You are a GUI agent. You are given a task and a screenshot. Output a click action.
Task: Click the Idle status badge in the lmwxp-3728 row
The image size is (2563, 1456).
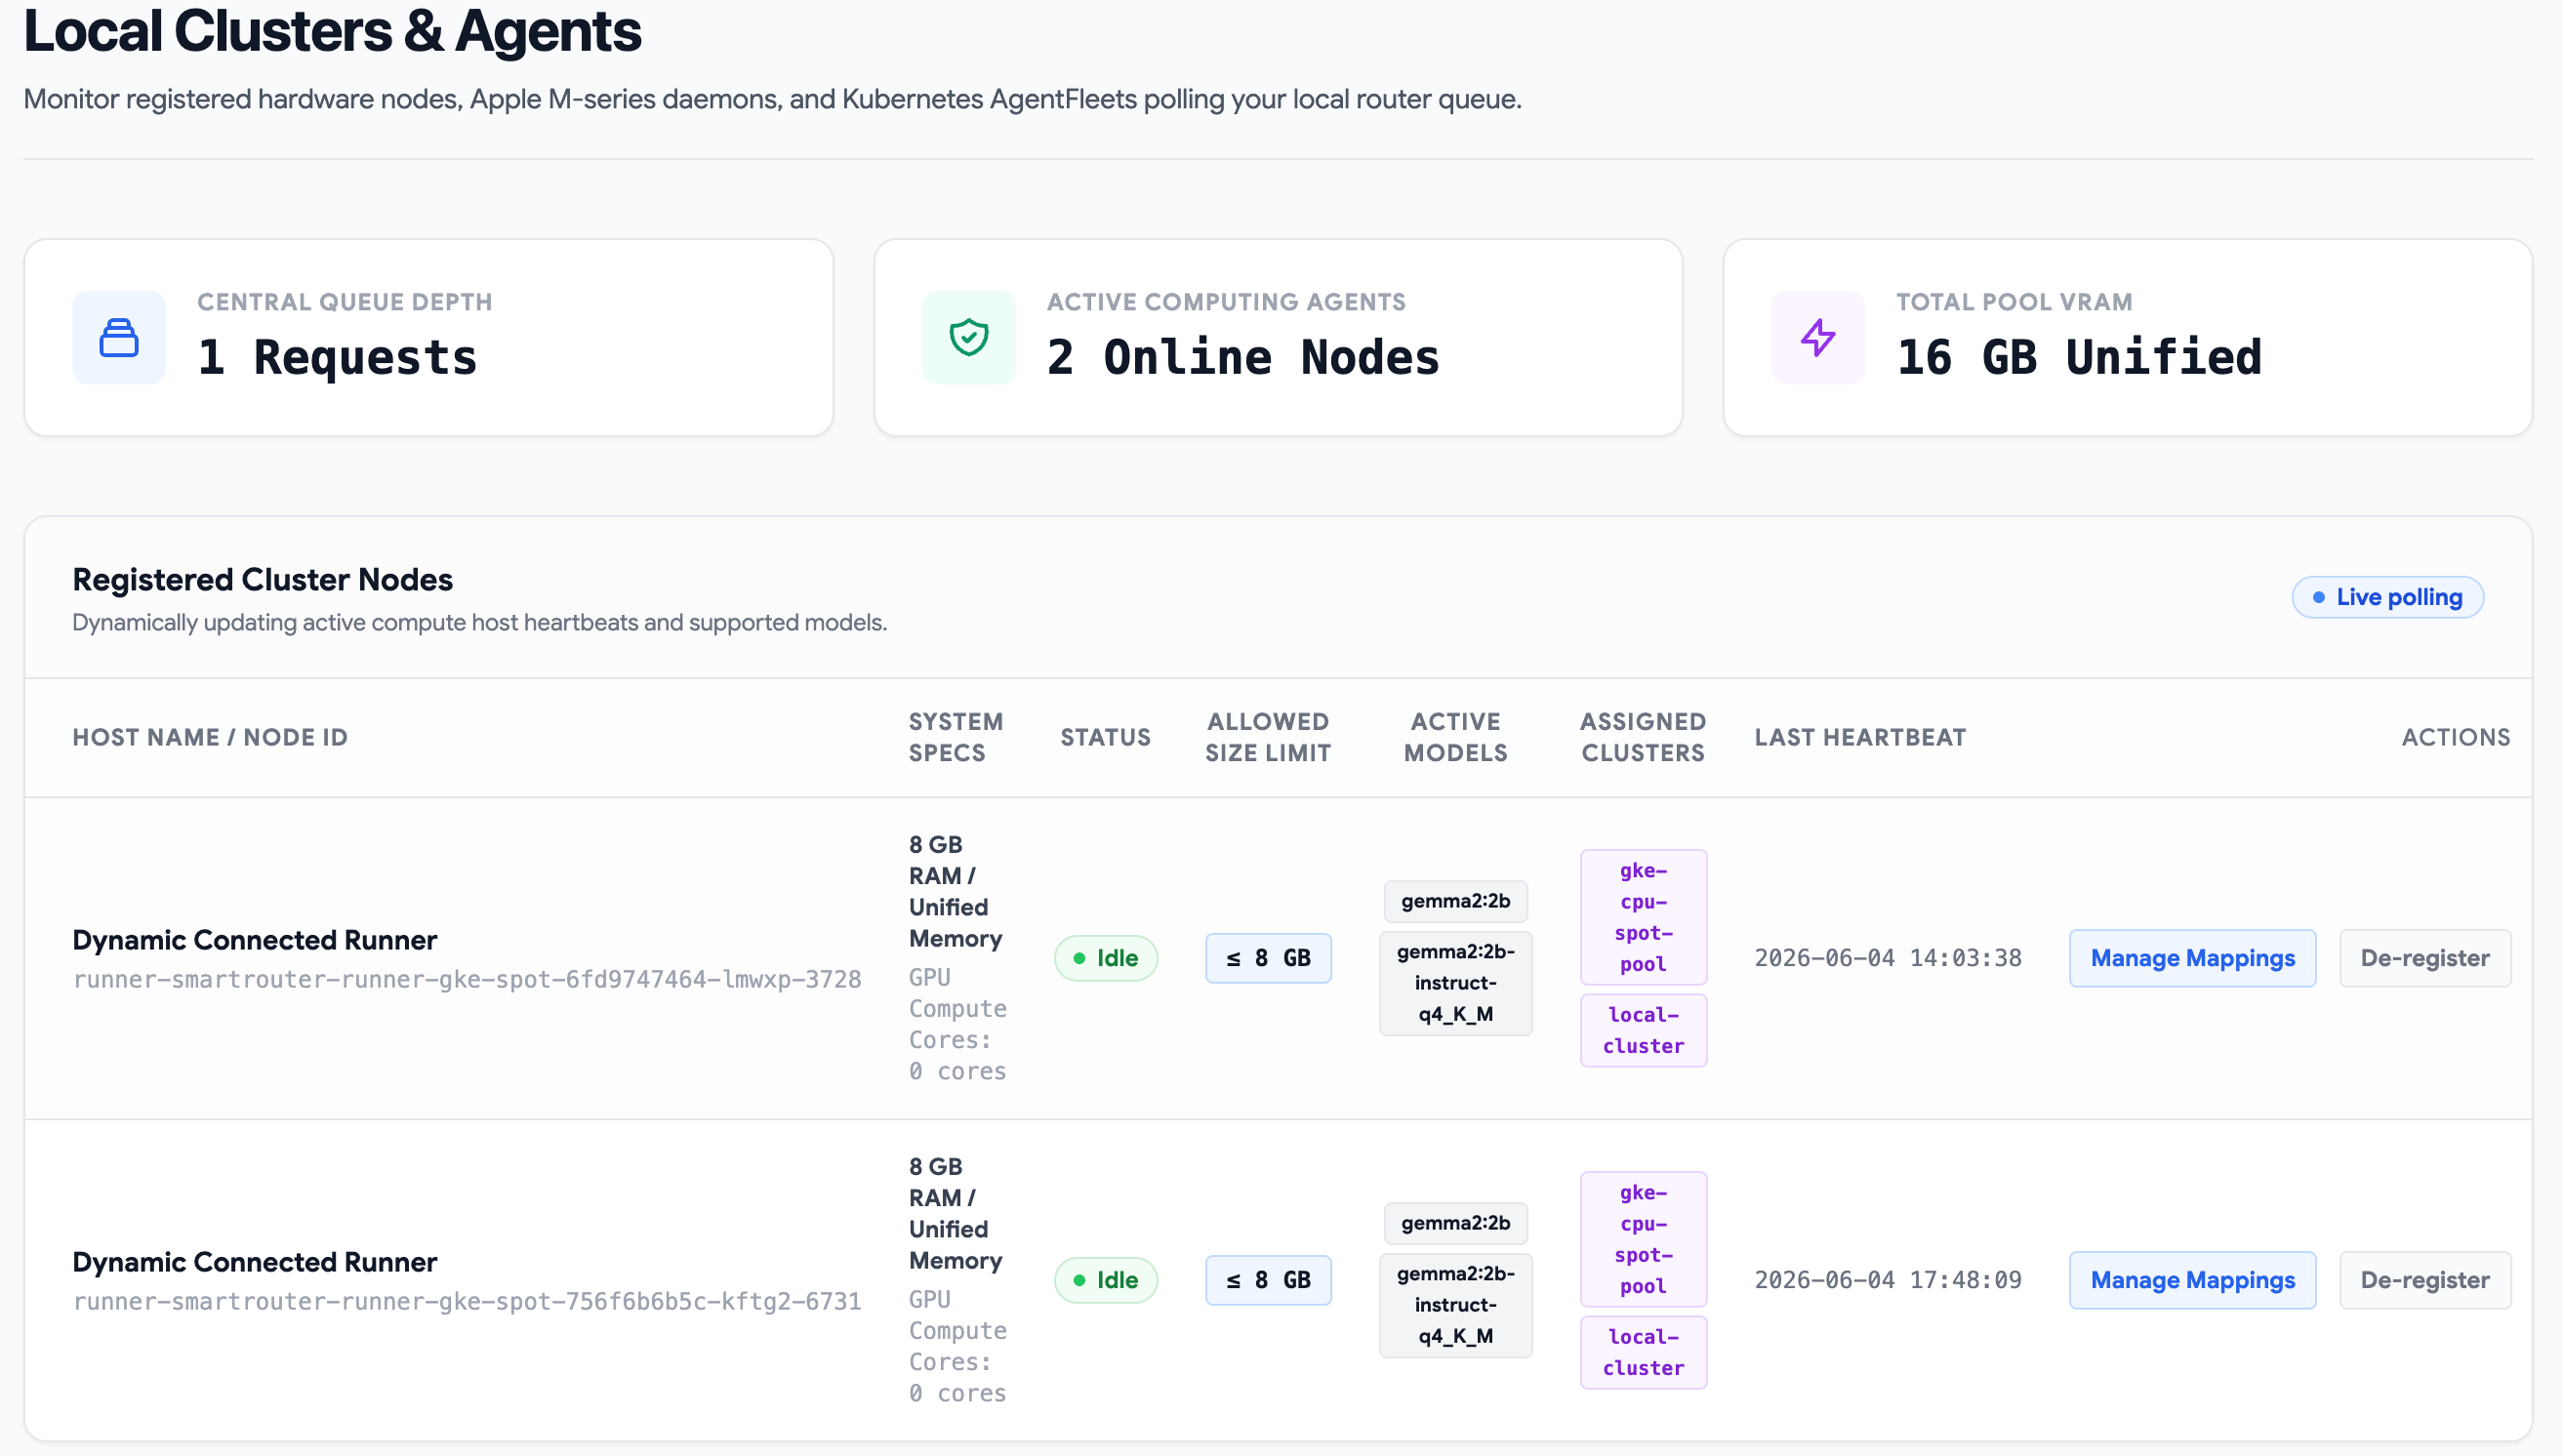click(1106, 958)
